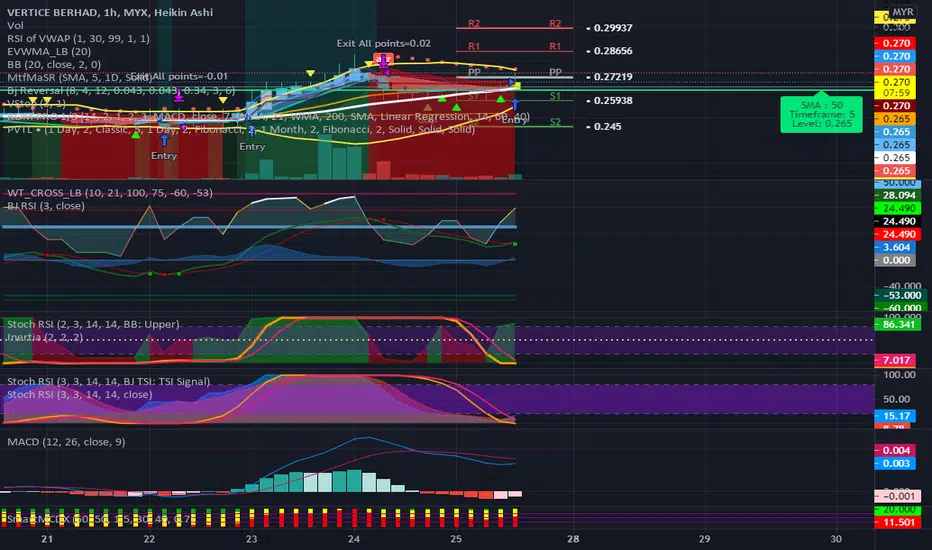This screenshot has height=550, width=932.
Task: Click date 28 on the time axis
Action: click(572, 539)
